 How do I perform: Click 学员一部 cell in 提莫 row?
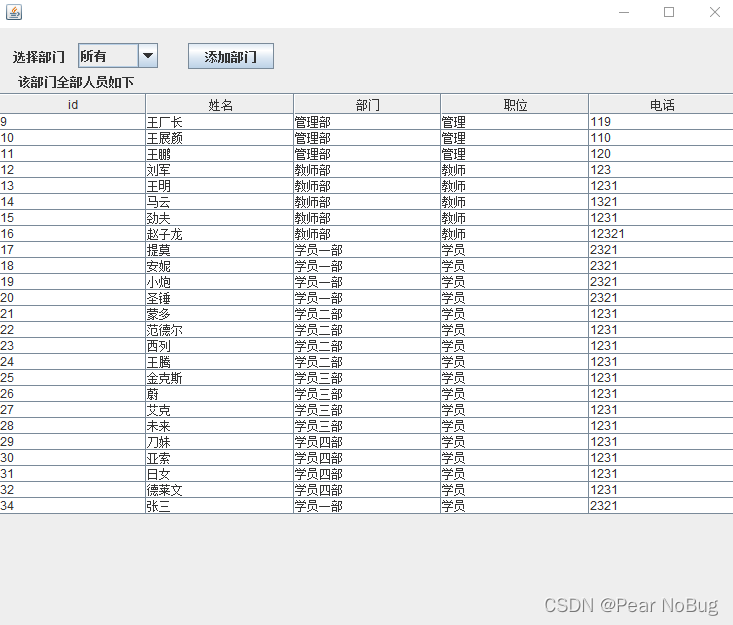coord(367,250)
